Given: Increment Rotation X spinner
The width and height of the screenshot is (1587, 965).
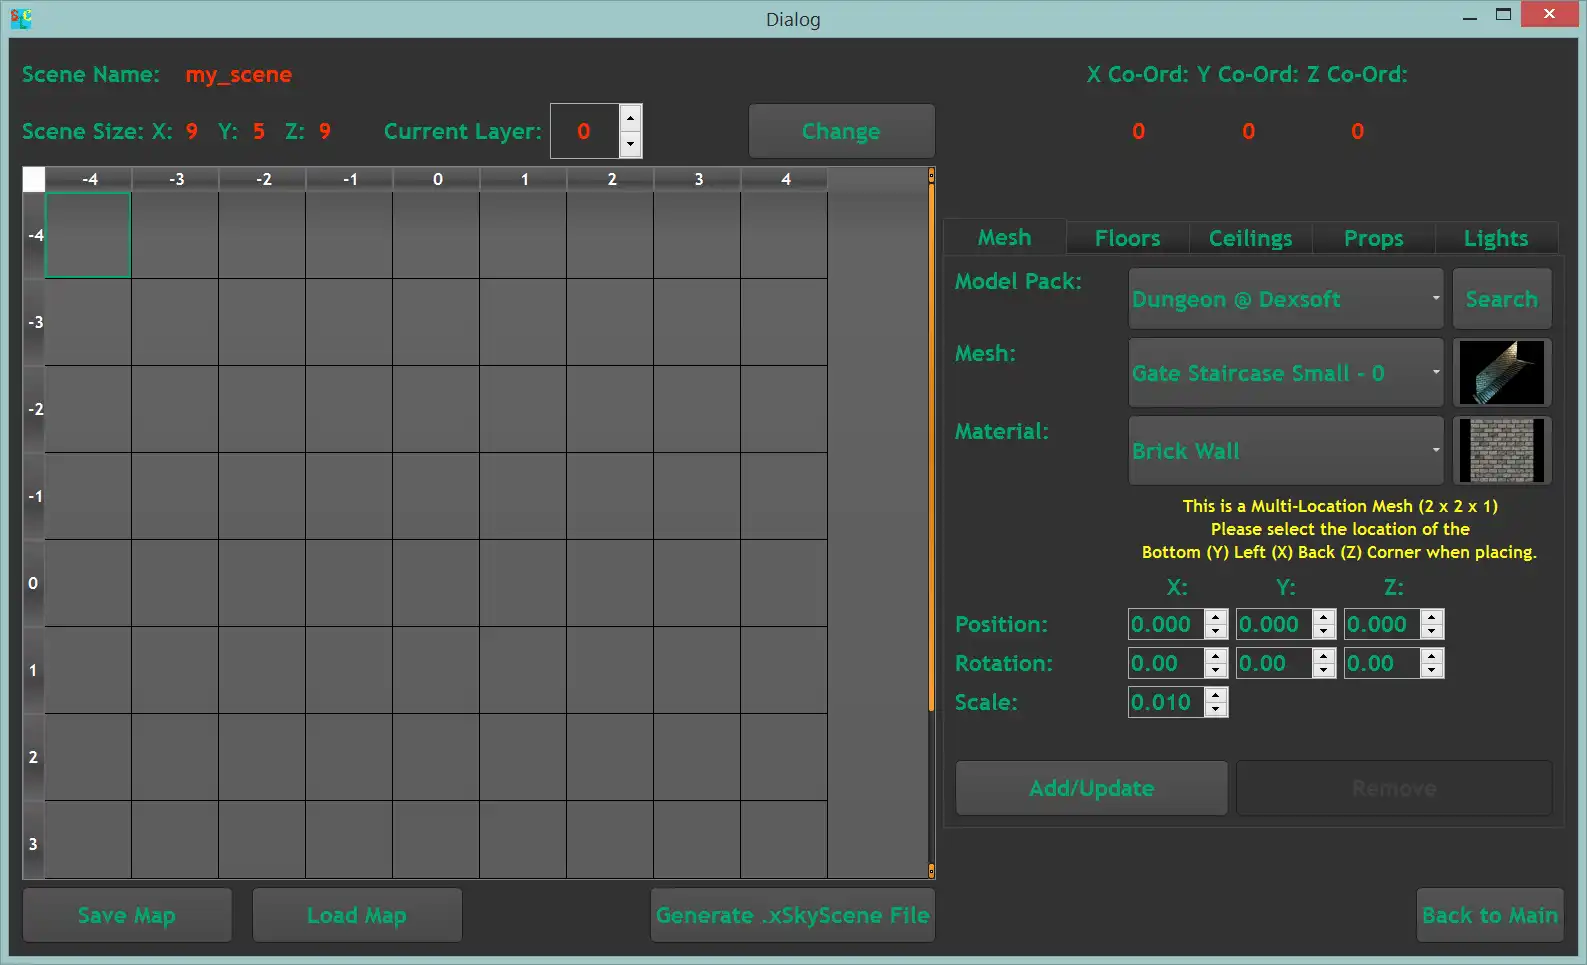Looking at the screenshot, I should click(x=1216, y=656).
